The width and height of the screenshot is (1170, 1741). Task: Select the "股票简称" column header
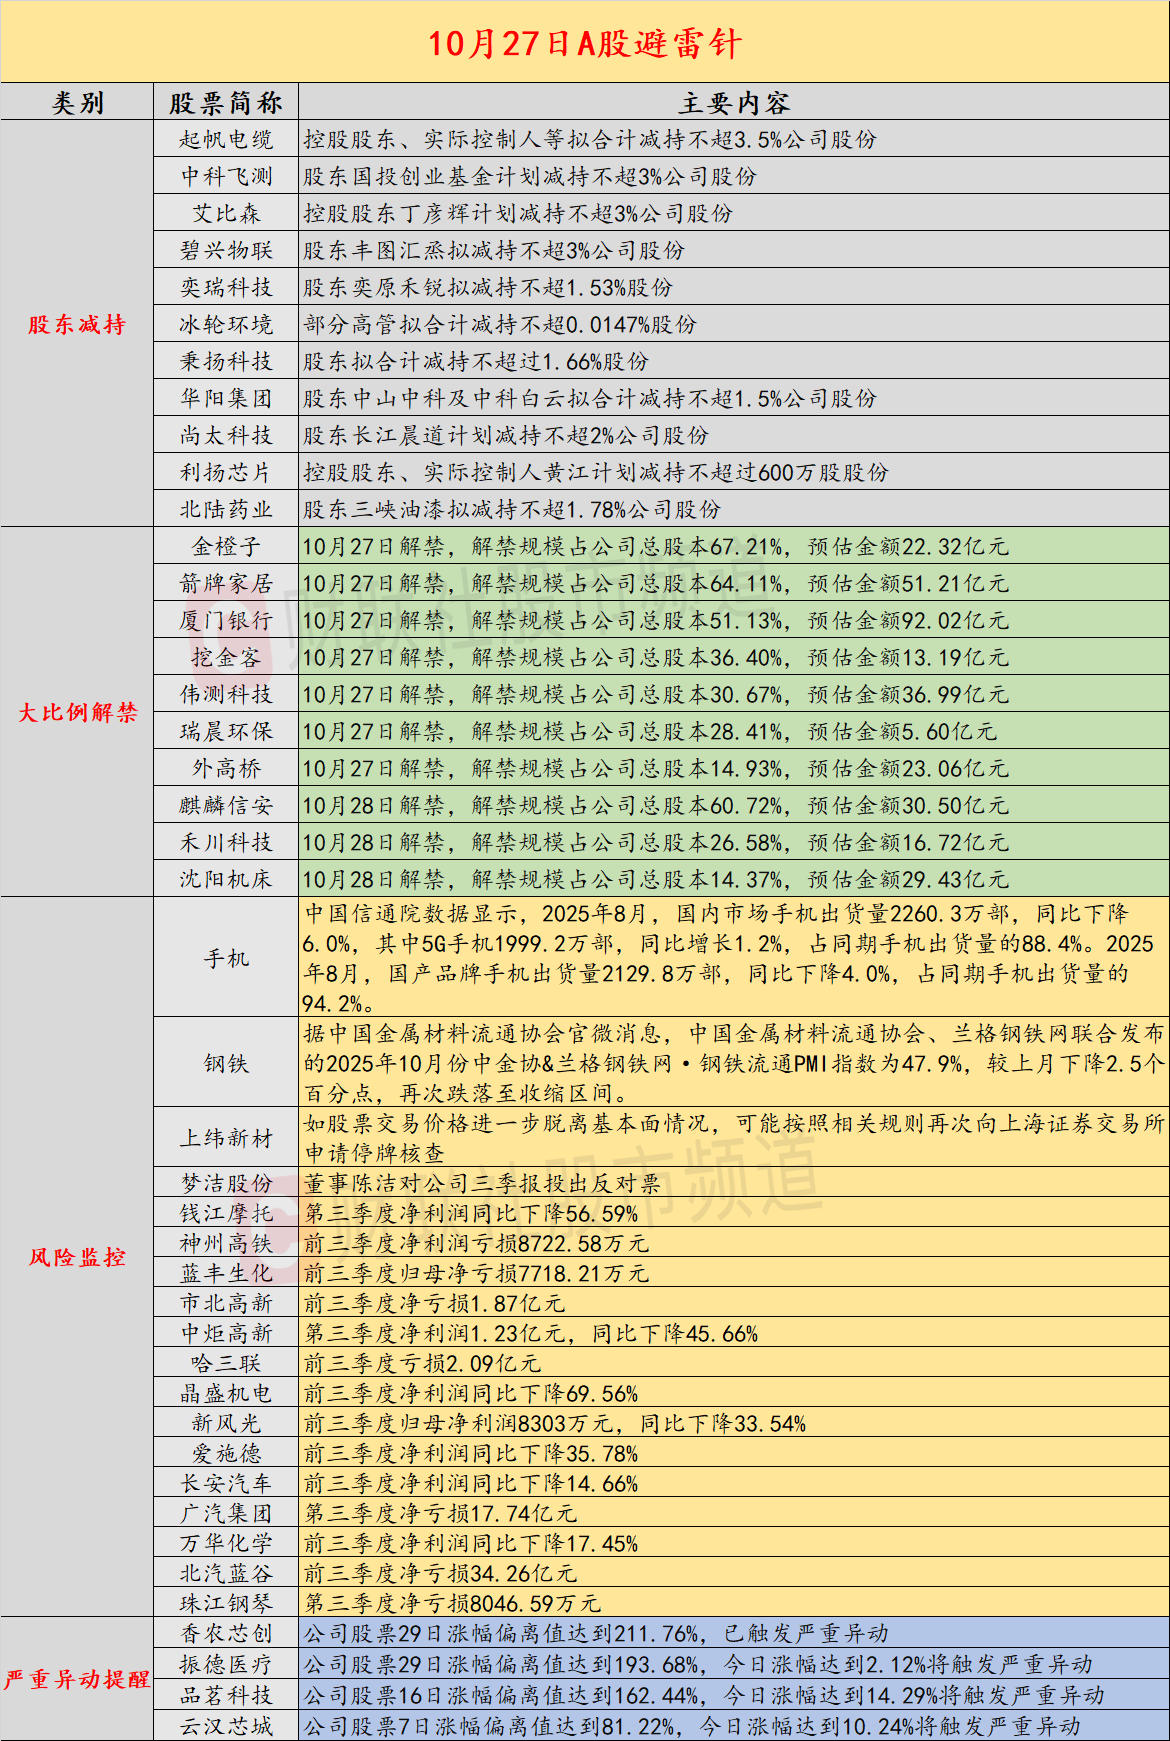pyautogui.click(x=226, y=103)
